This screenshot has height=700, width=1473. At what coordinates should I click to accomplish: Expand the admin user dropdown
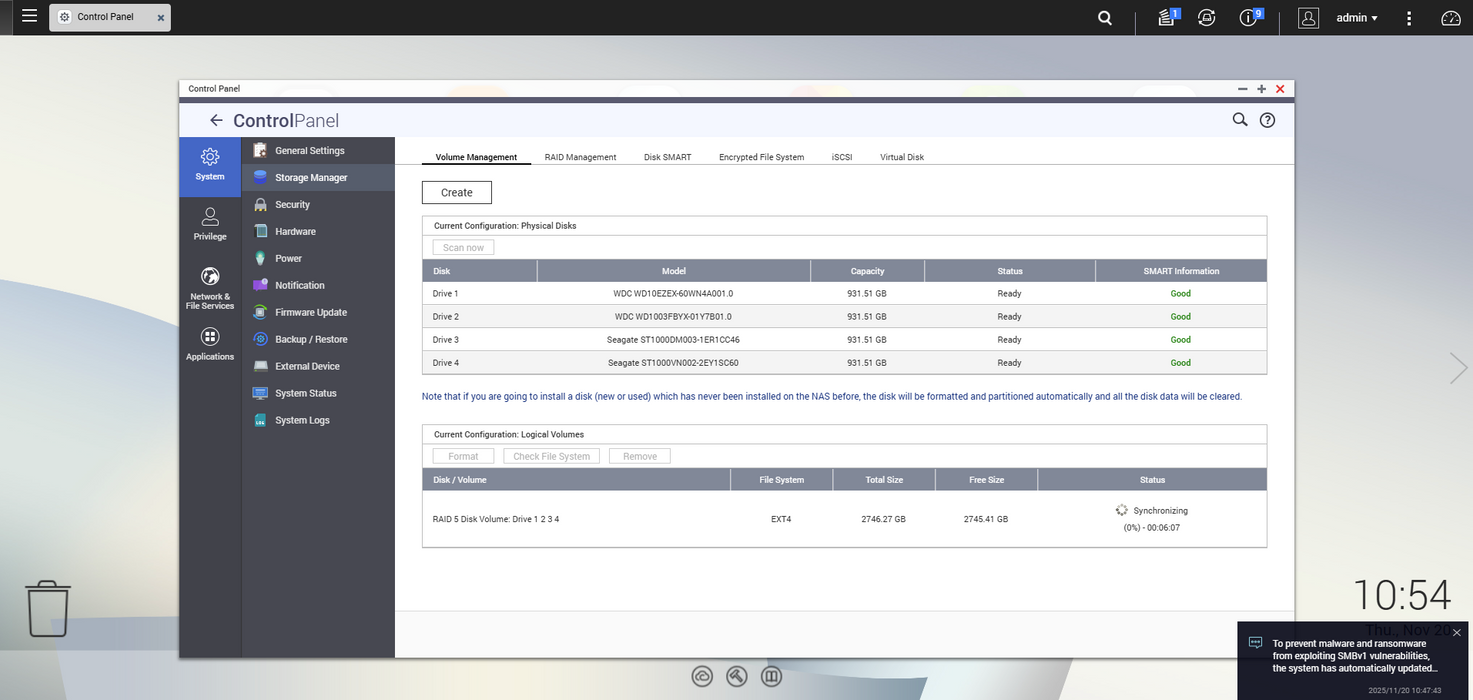(x=1356, y=18)
